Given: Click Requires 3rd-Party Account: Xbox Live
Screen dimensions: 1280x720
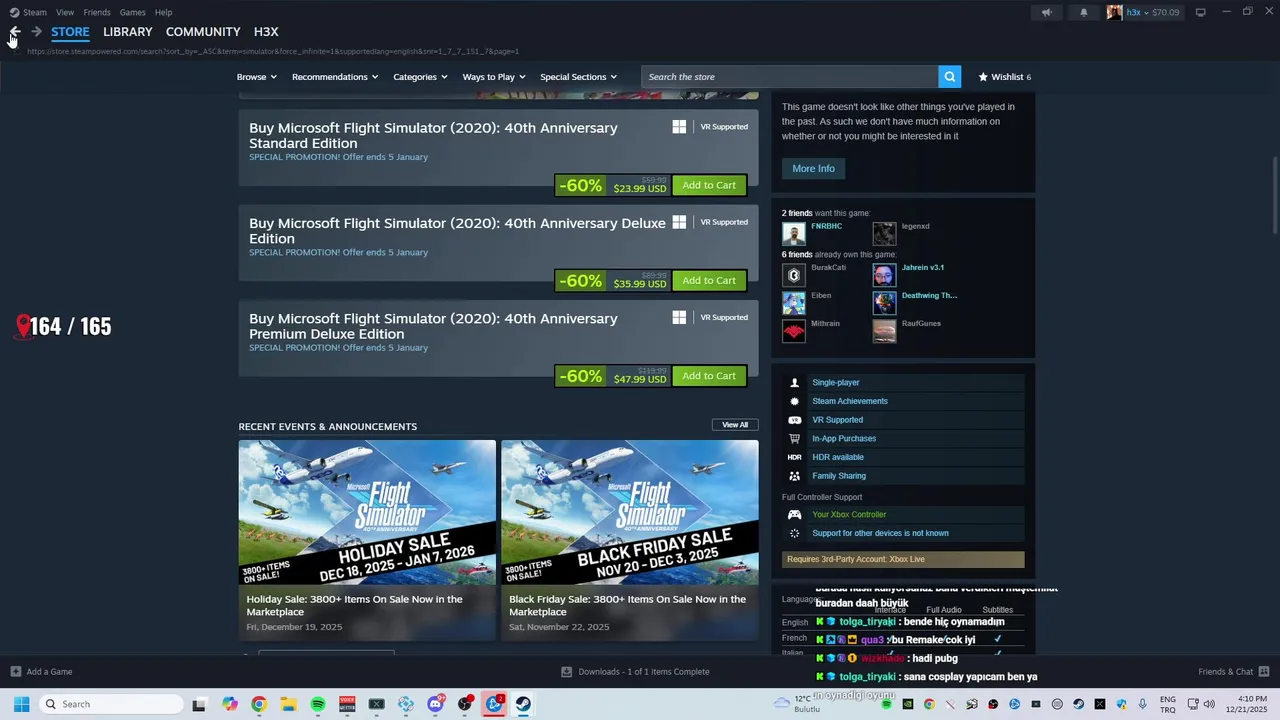Looking at the screenshot, I should [903, 560].
